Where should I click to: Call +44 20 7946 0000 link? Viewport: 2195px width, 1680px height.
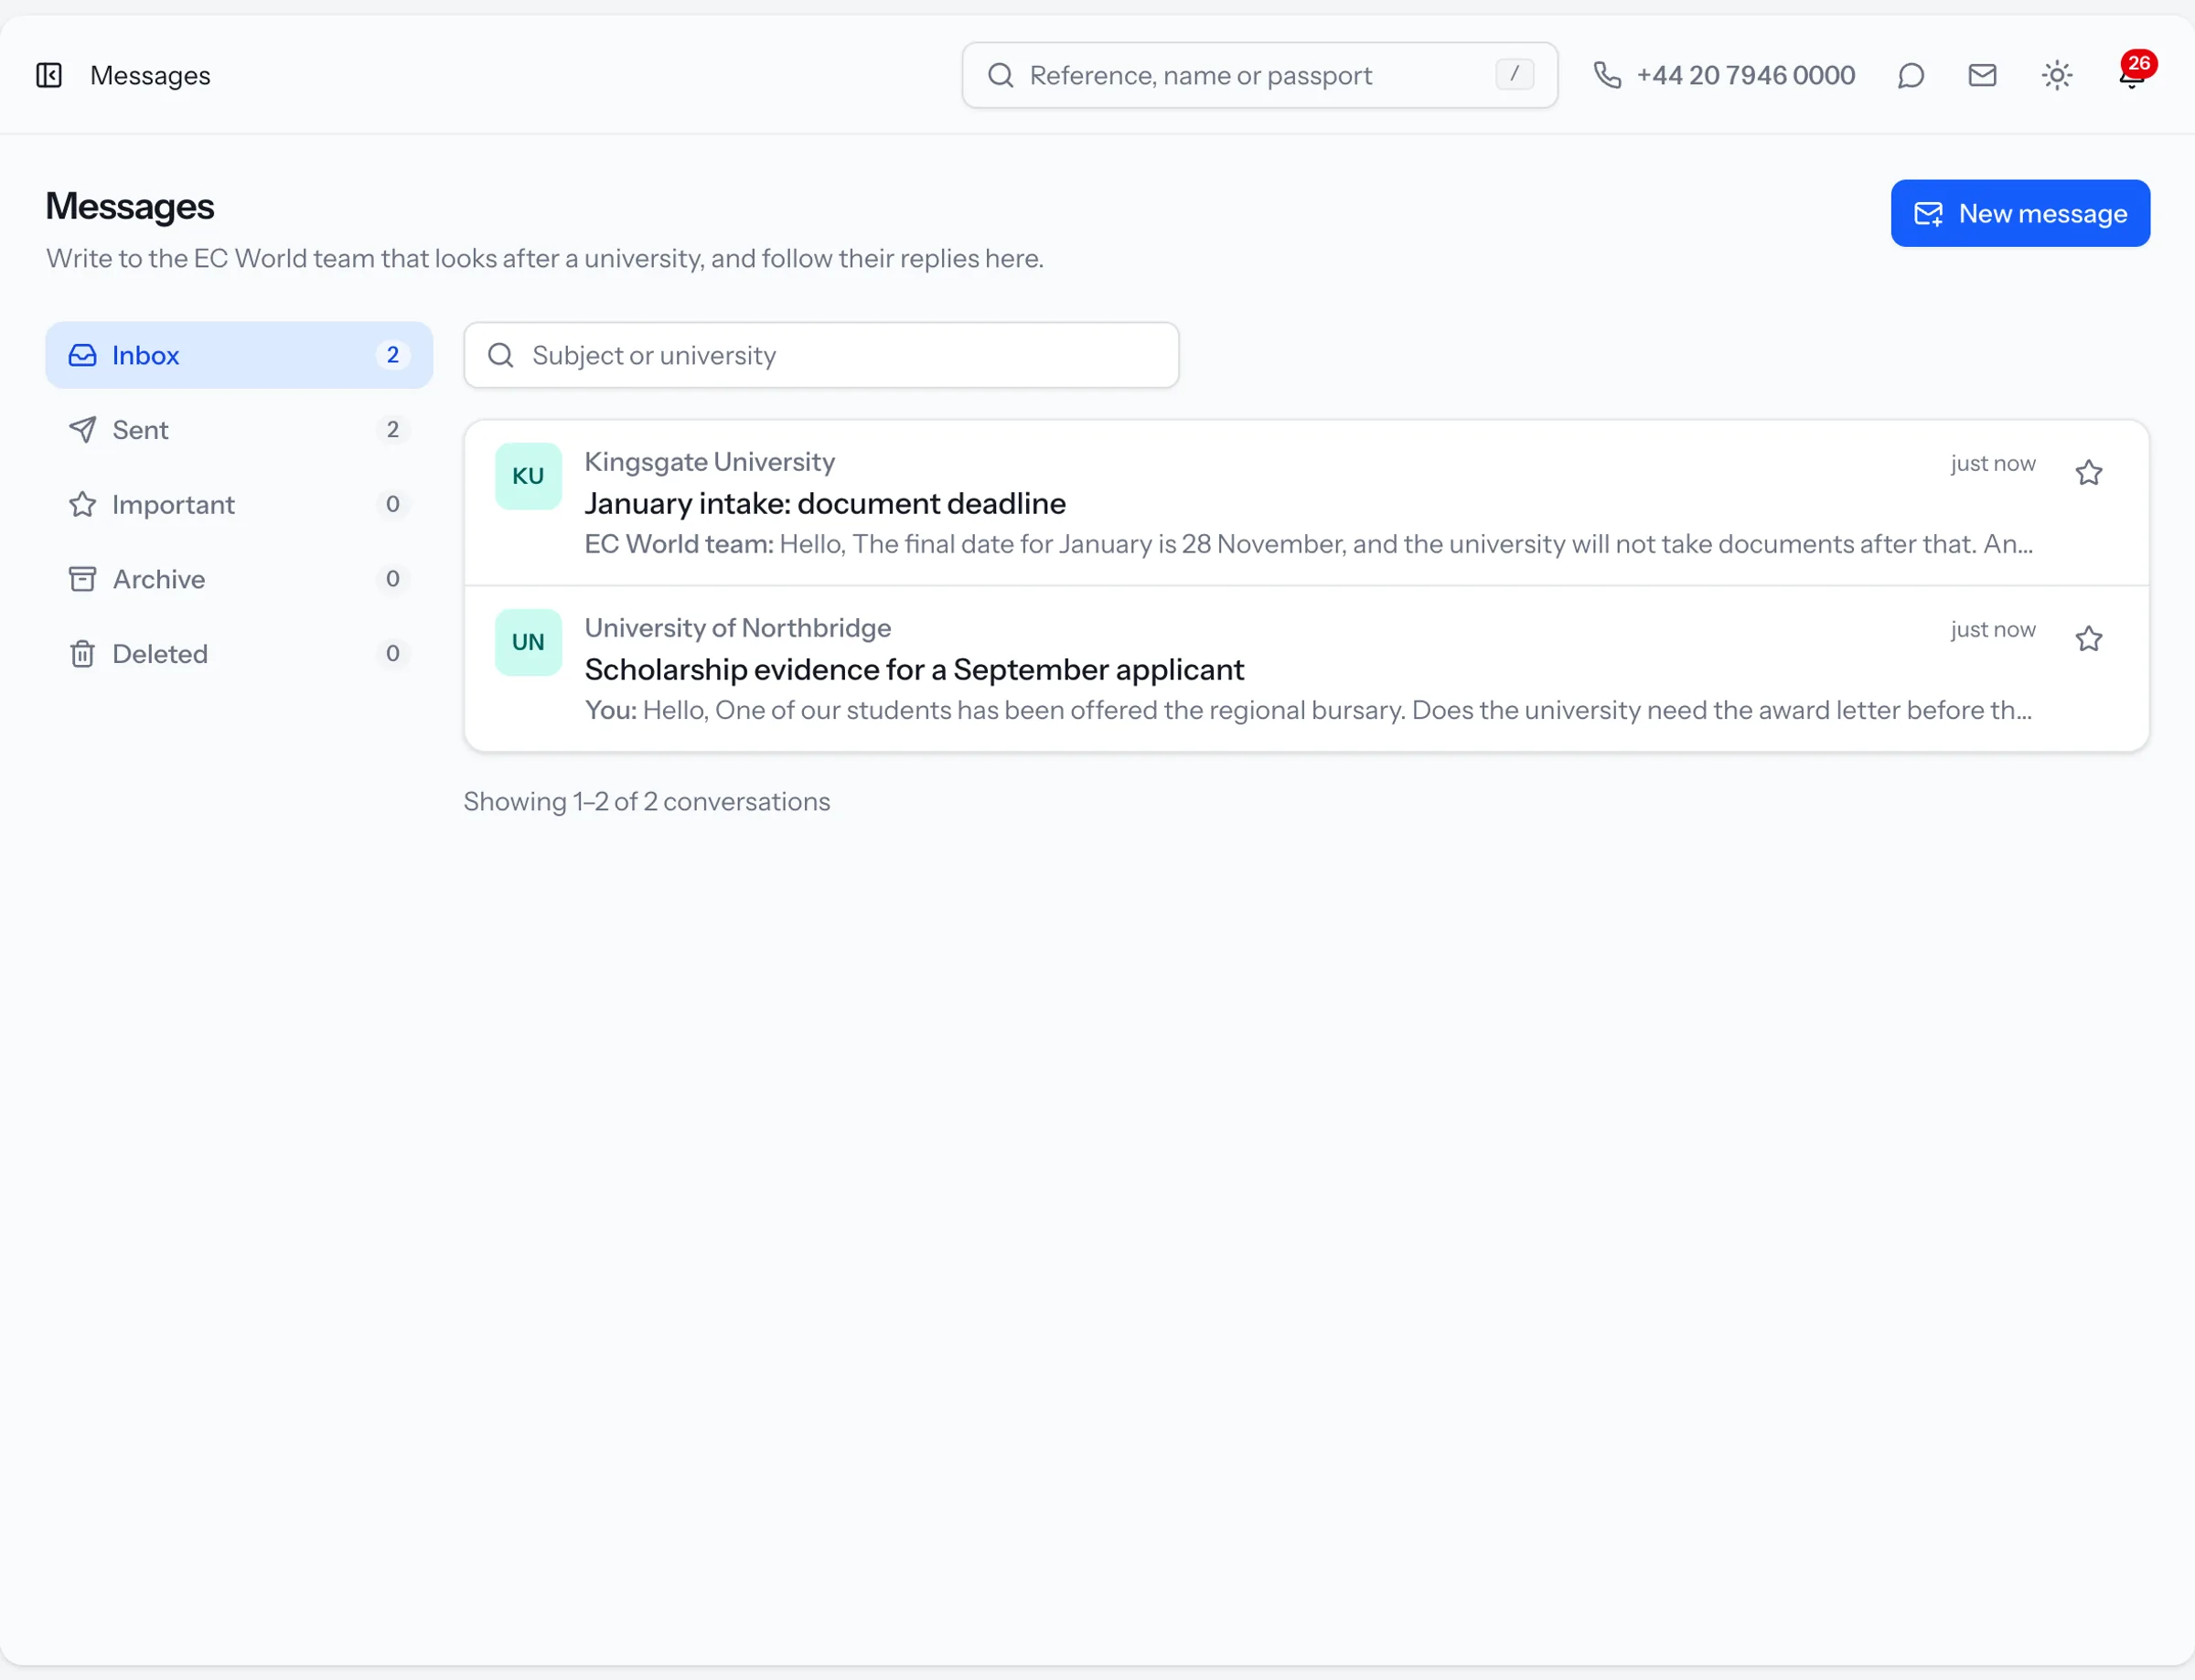1746,75
